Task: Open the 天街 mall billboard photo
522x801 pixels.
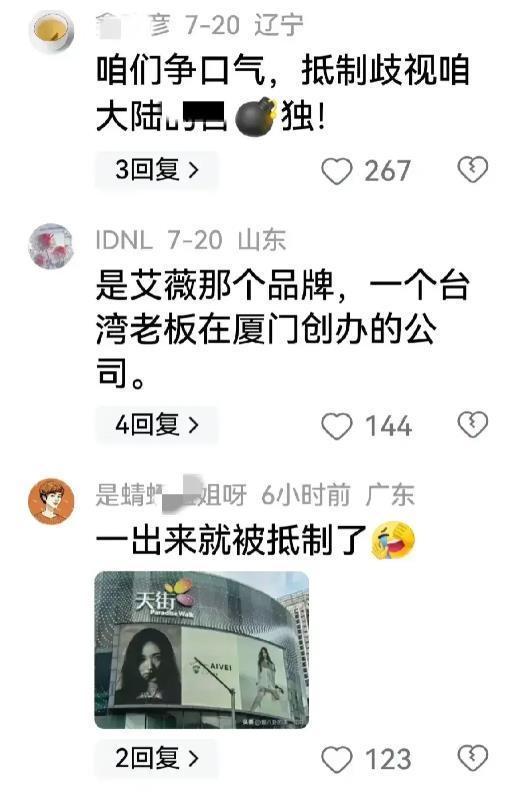Action: click(202, 649)
